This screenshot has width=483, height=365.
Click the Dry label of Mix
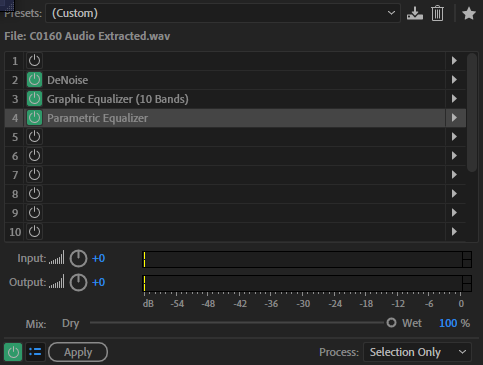click(x=71, y=324)
